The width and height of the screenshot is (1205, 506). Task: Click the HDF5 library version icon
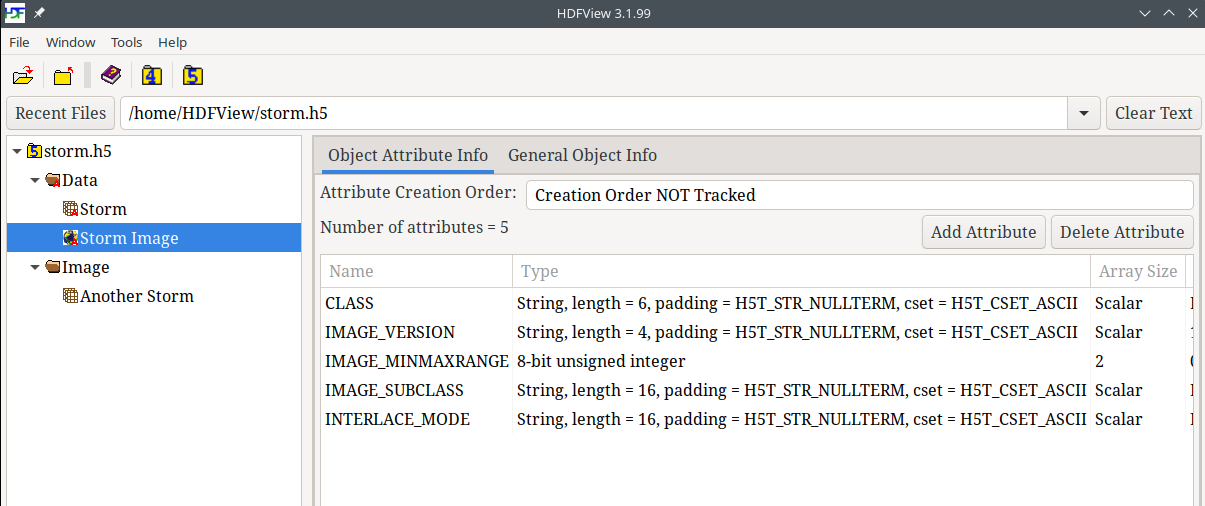click(x=193, y=76)
